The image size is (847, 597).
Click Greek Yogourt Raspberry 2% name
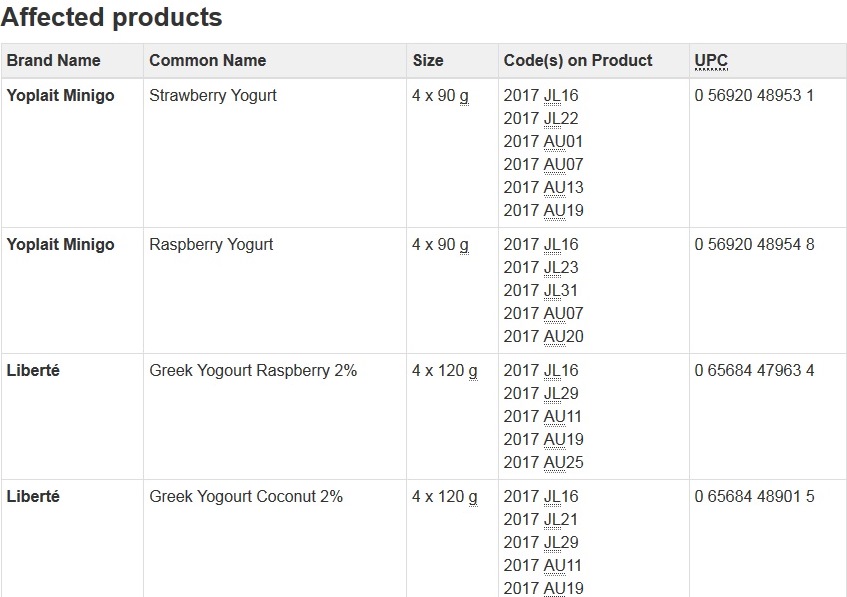pyautogui.click(x=253, y=371)
